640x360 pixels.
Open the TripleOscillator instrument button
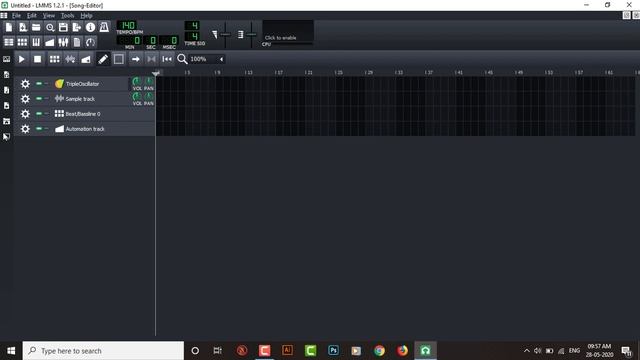click(x=90, y=84)
